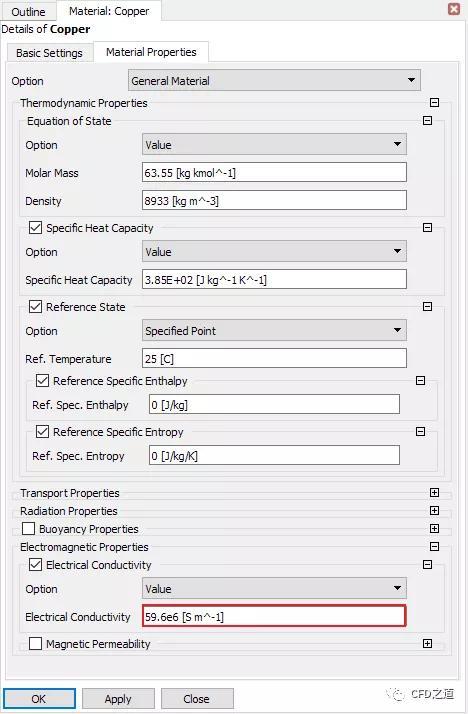The height and width of the screenshot is (714, 468).
Task: Open General Material option dropdown
Action: [274, 81]
